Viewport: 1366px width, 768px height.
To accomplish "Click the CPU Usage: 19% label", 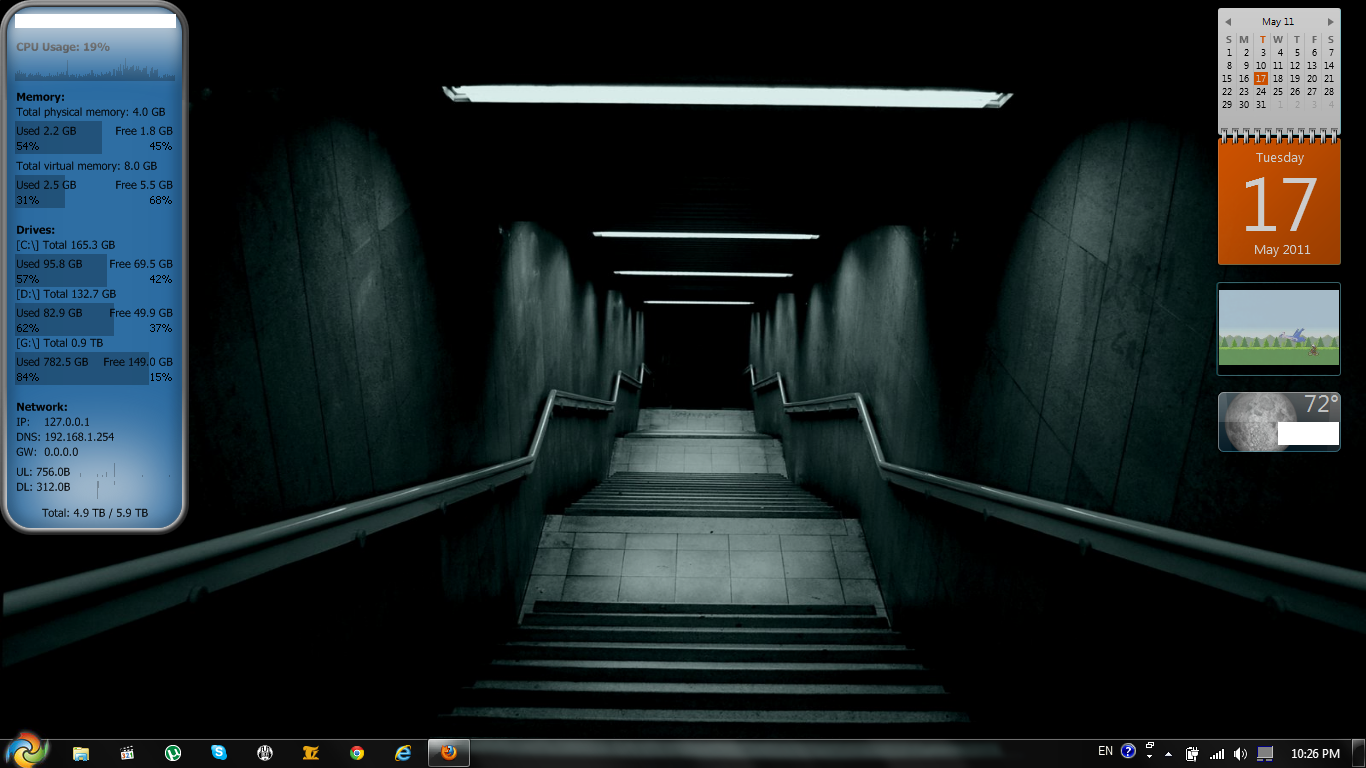I will tap(63, 47).
